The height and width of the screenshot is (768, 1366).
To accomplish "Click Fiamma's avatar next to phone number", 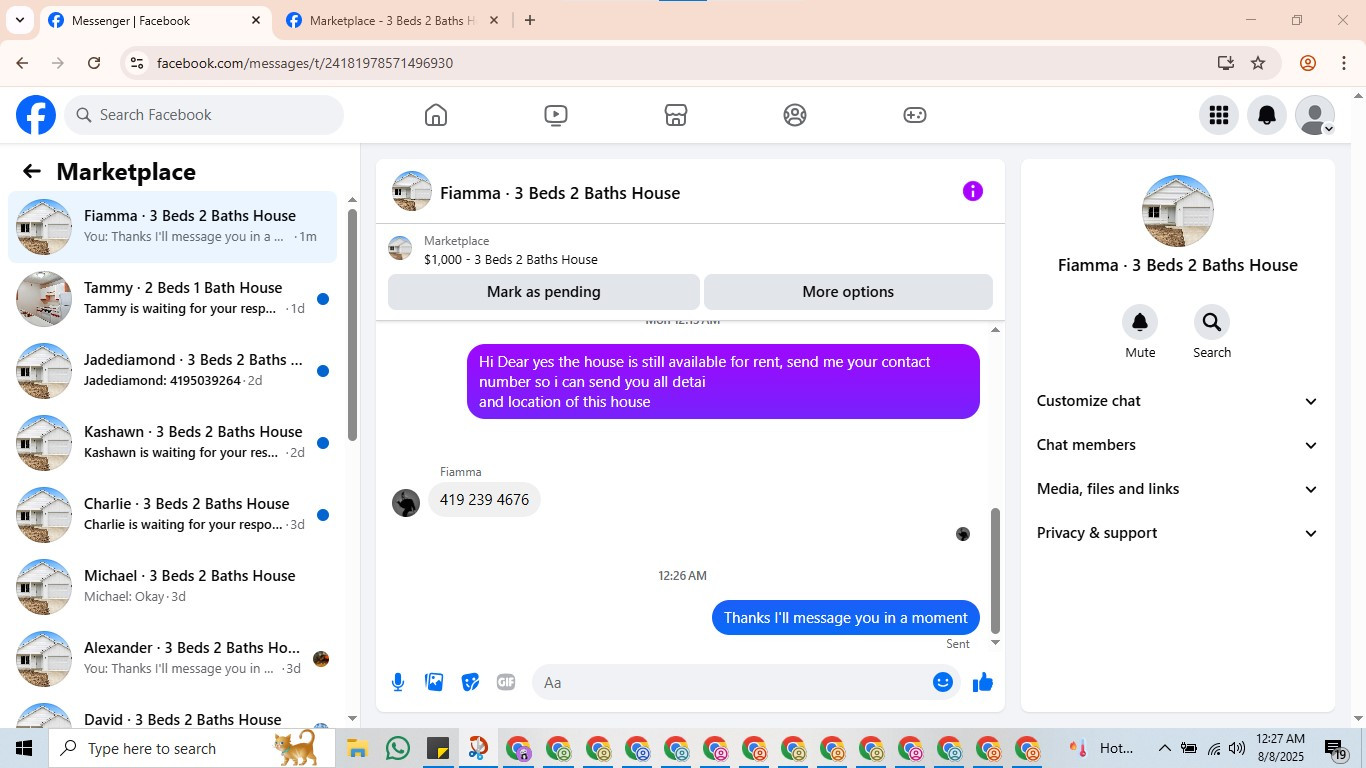I will click(x=406, y=503).
